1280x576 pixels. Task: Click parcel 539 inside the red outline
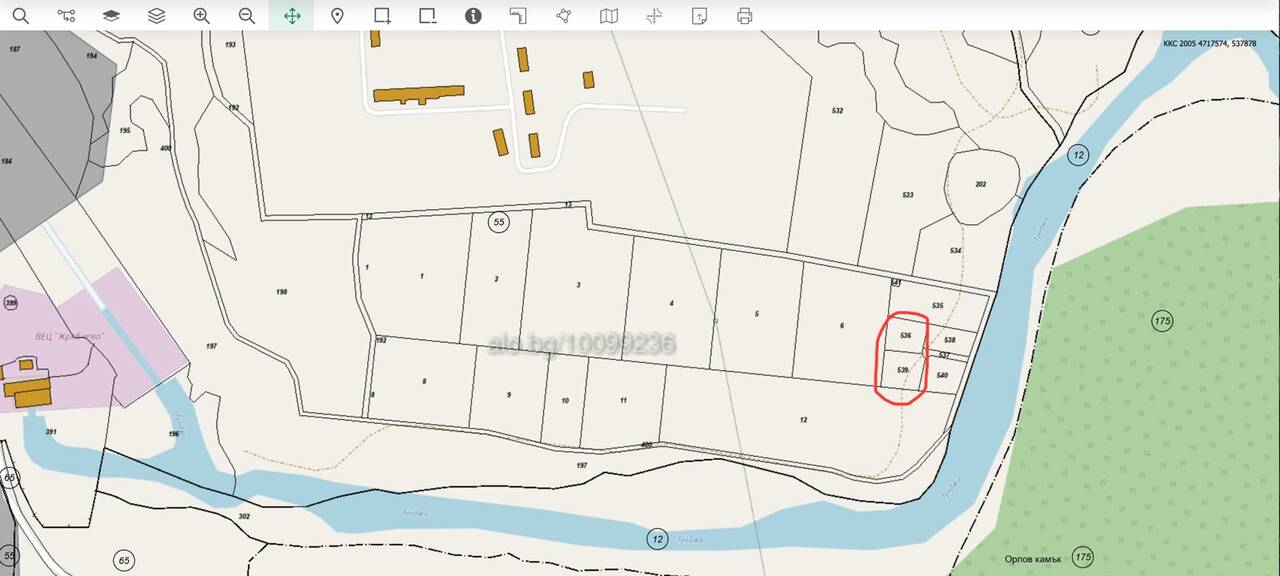coord(902,370)
